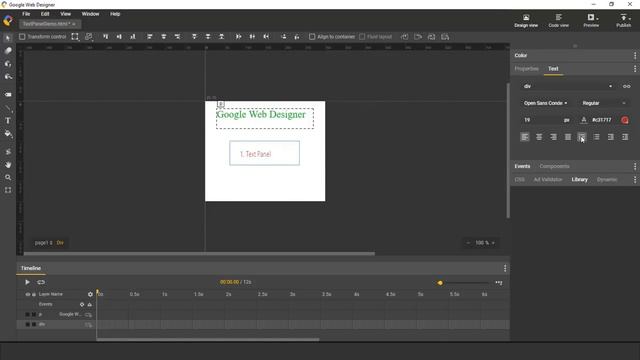Open the View menu
This screenshot has height=360, width=640.
tap(65, 14)
